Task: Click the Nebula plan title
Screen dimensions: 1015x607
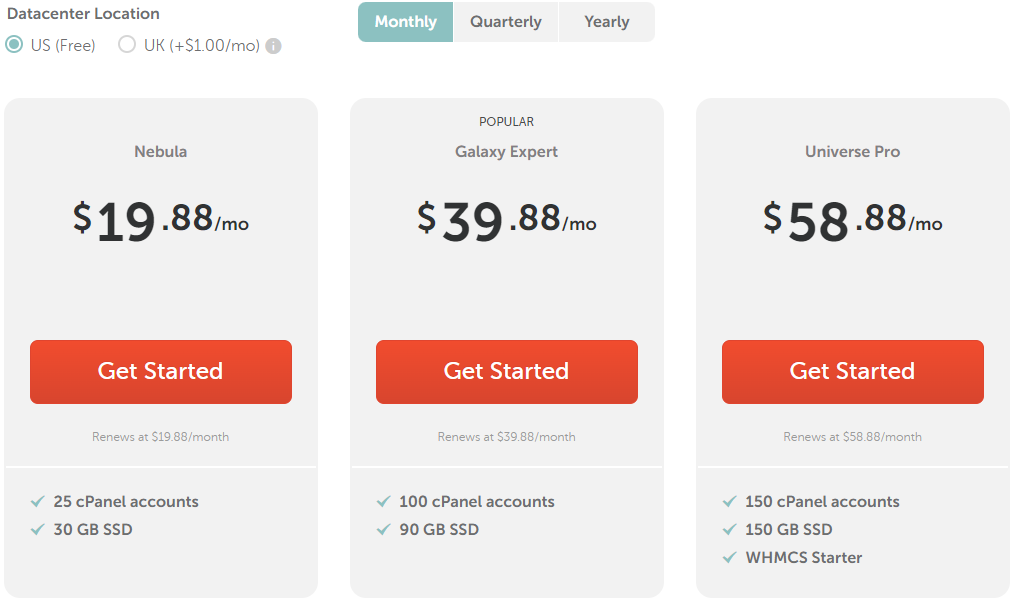Action: pos(161,152)
